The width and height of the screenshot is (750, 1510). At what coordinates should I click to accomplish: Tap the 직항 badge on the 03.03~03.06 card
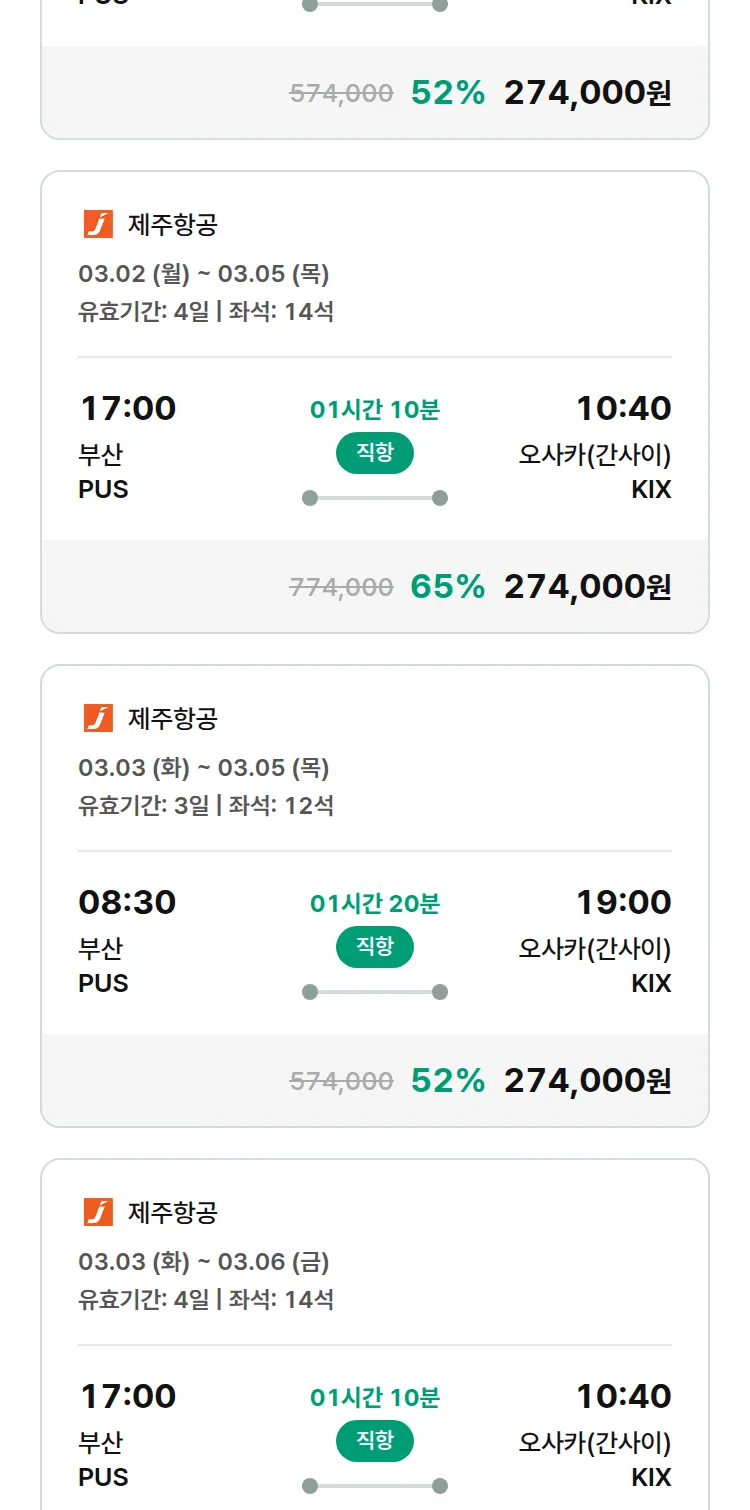(x=375, y=1441)
